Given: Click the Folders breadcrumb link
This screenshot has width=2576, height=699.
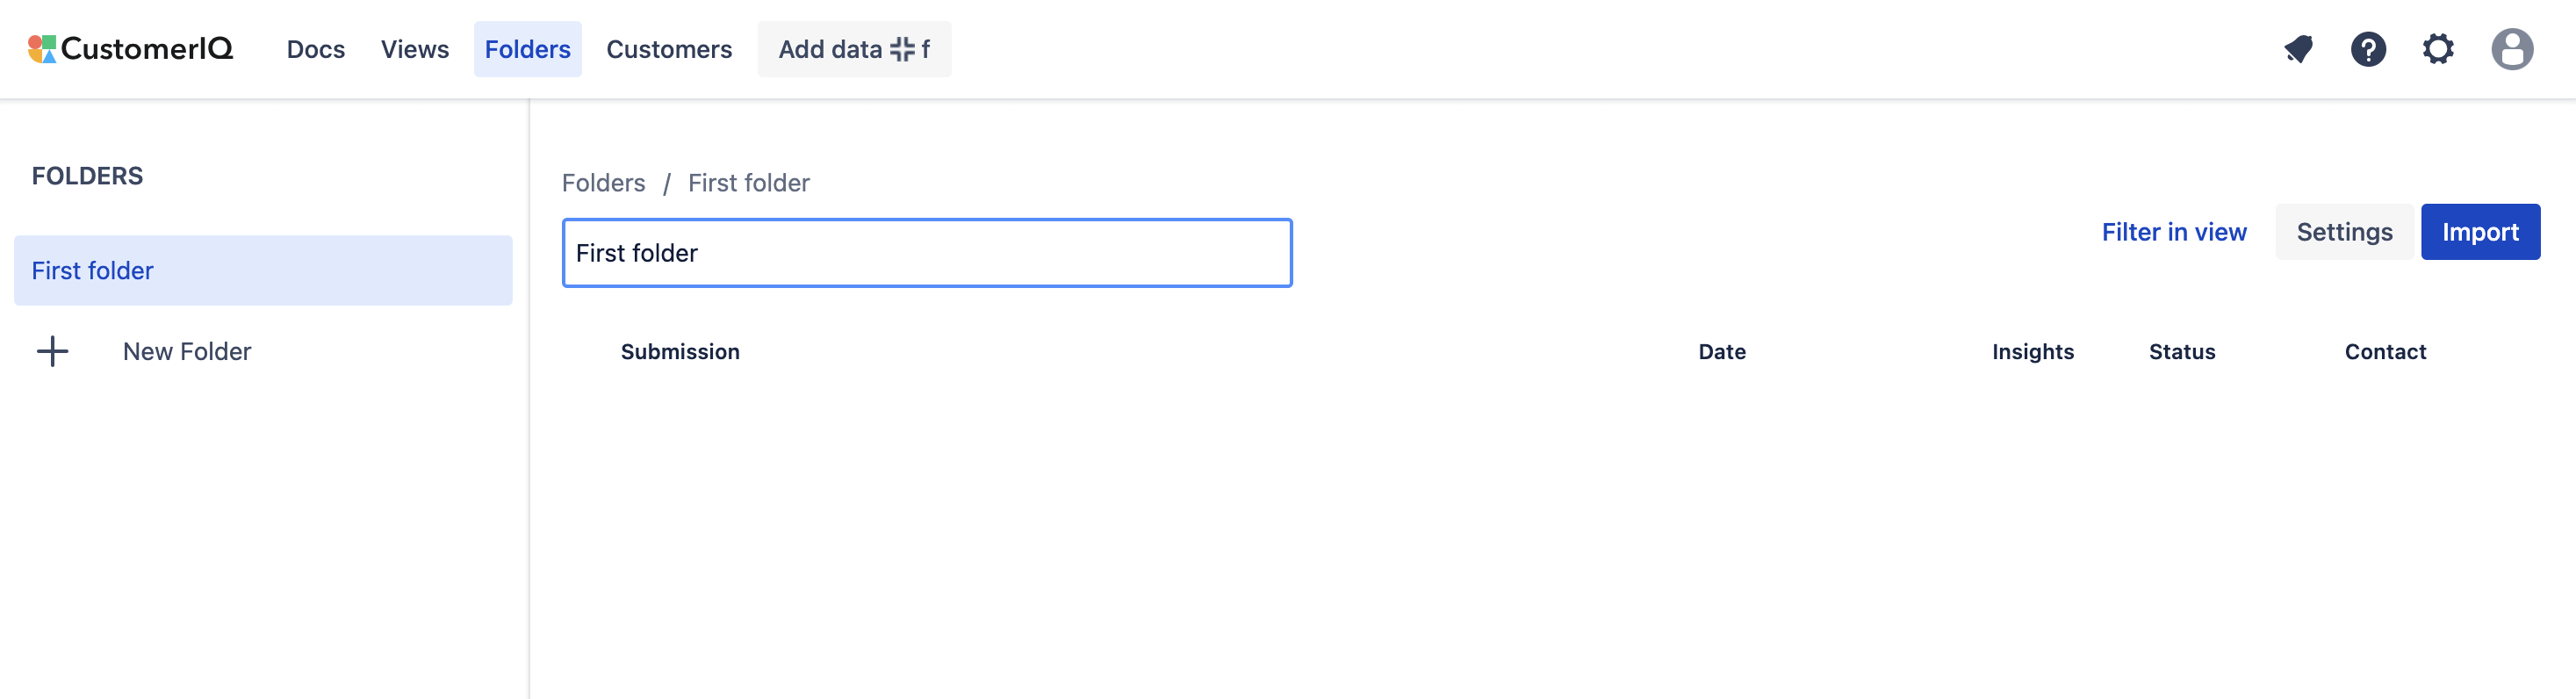Looking at the screenshot, I should (x=603, y=183).
